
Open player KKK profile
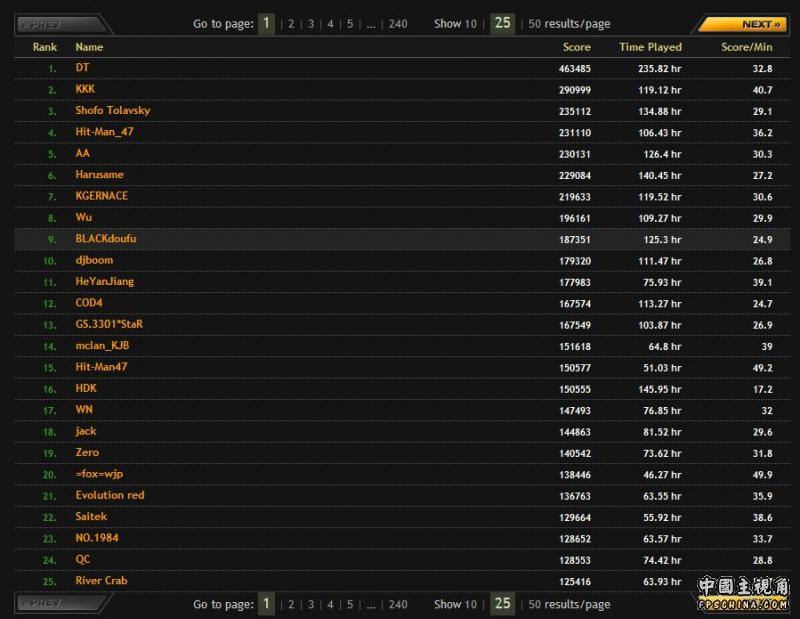point(85,89)
